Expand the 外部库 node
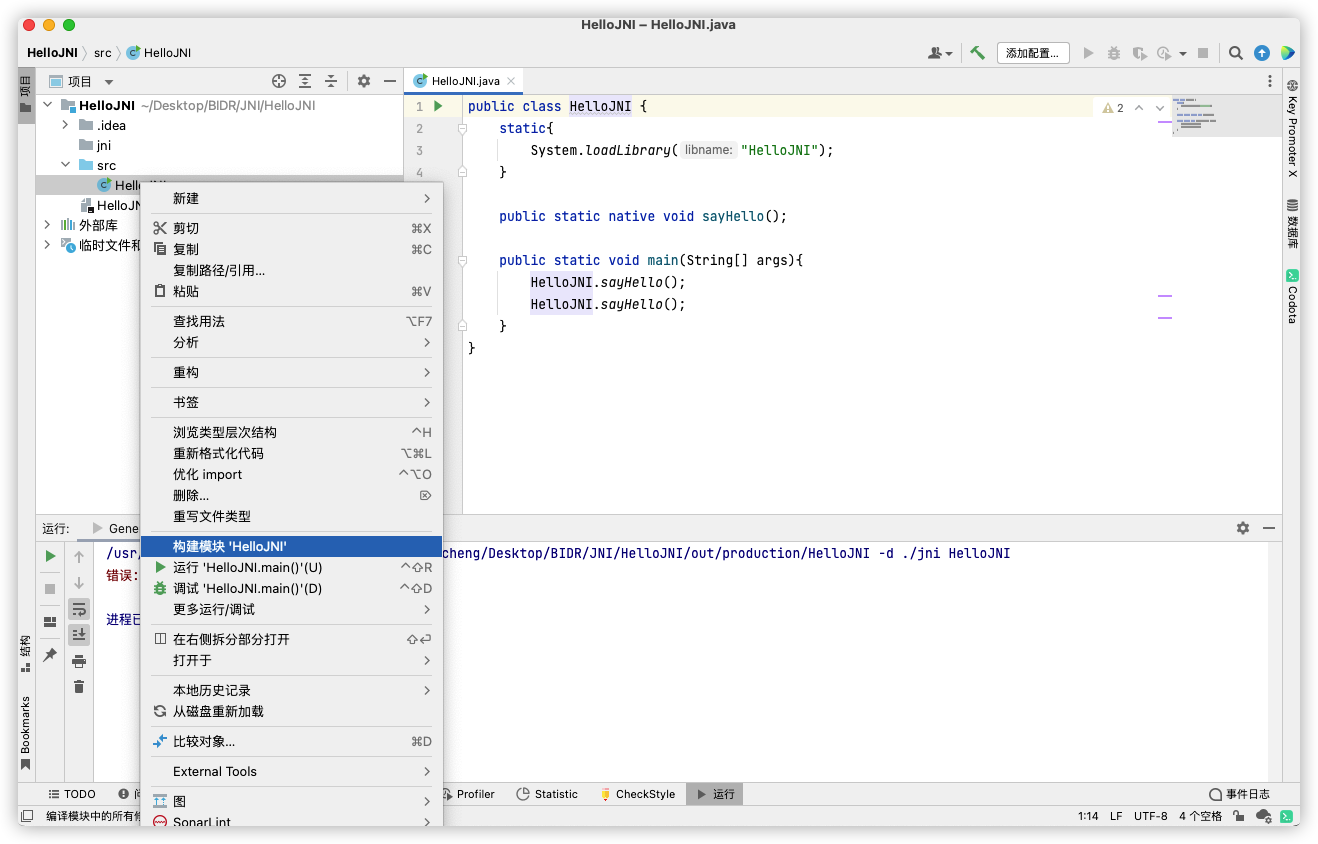 (47, 225)
